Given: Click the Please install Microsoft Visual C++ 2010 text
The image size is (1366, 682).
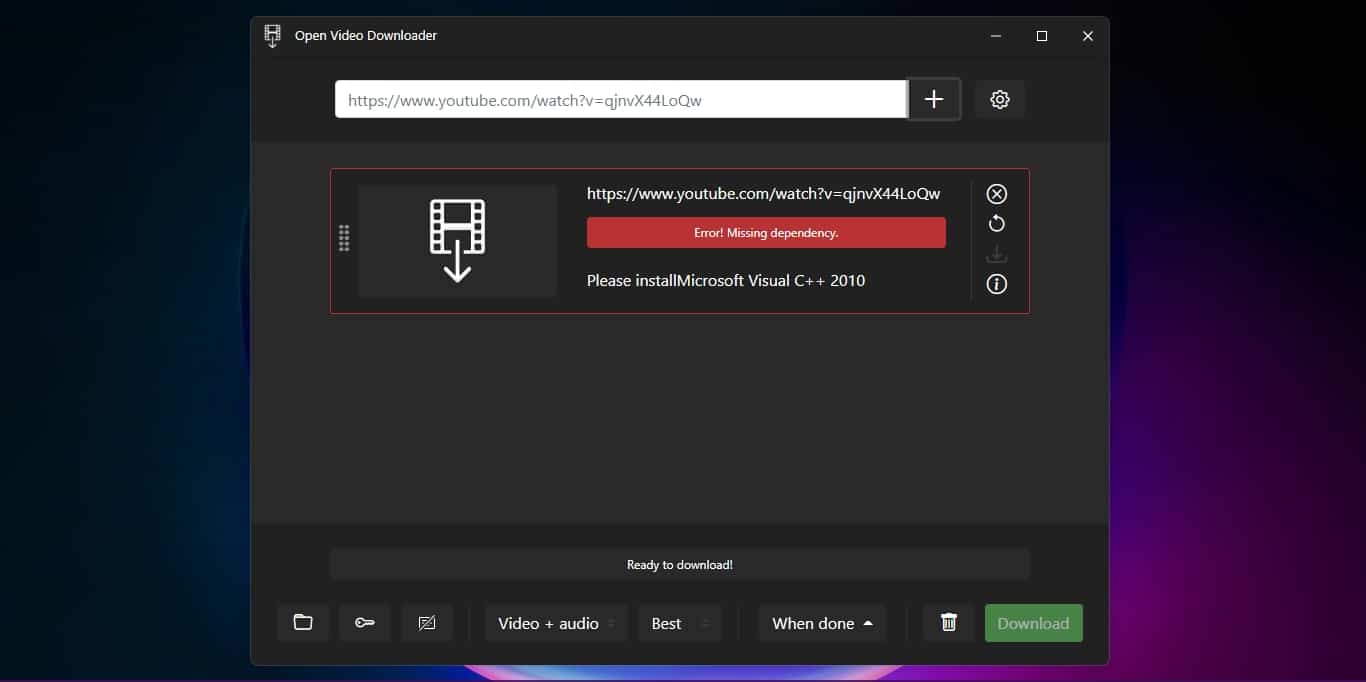Looking at the screenshot, I should click(726, 281).
